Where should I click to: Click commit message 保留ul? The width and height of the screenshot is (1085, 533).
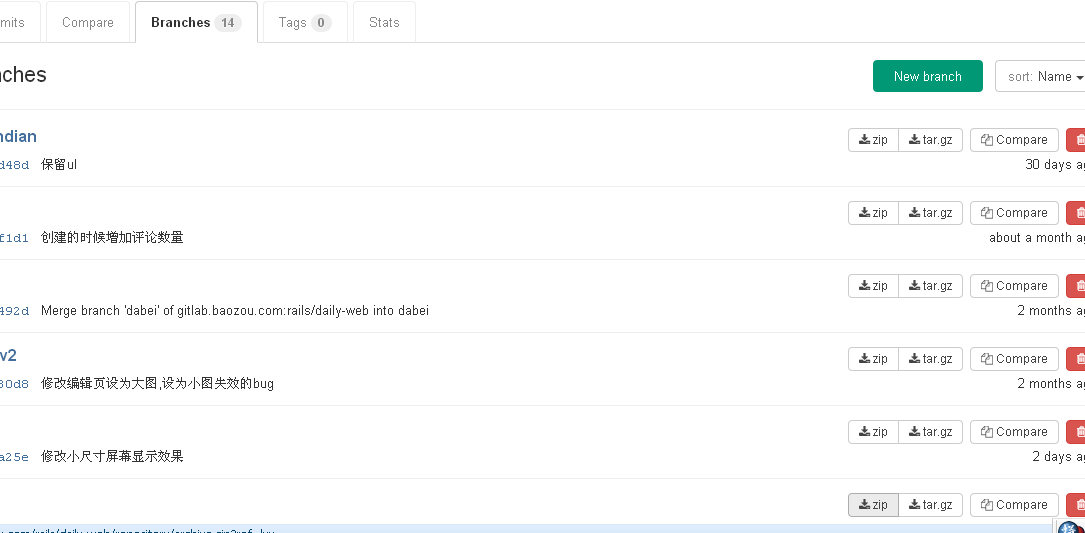(59, 165)
